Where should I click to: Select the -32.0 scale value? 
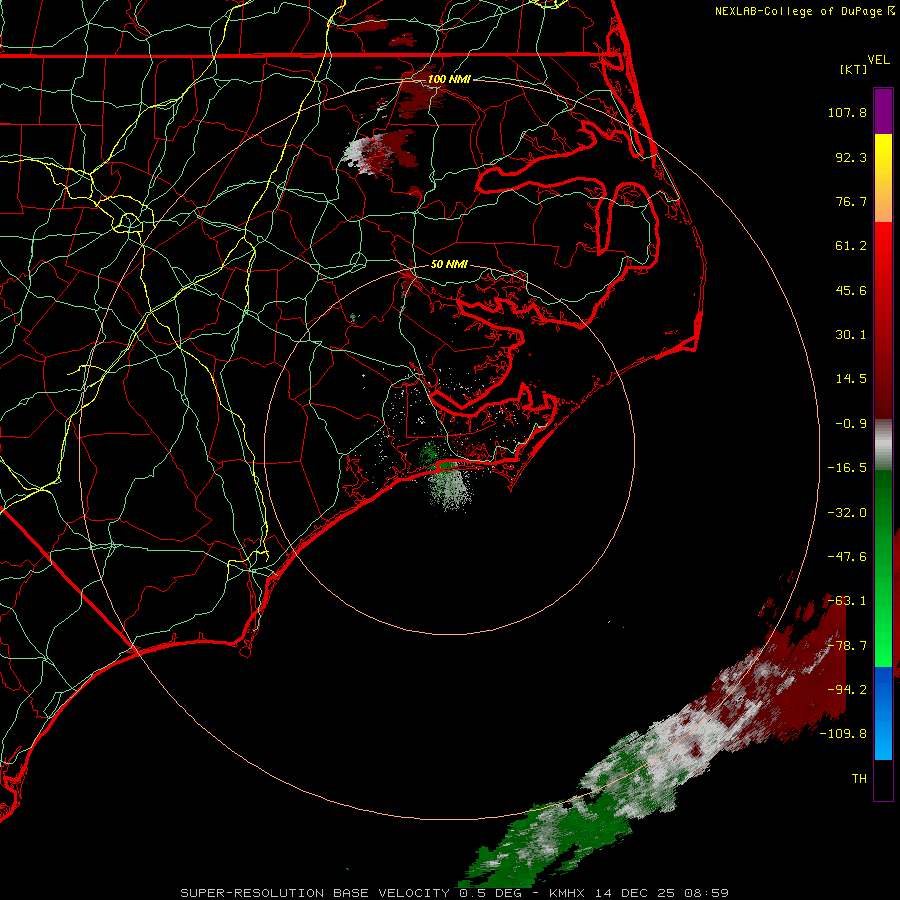click(847, 513)
